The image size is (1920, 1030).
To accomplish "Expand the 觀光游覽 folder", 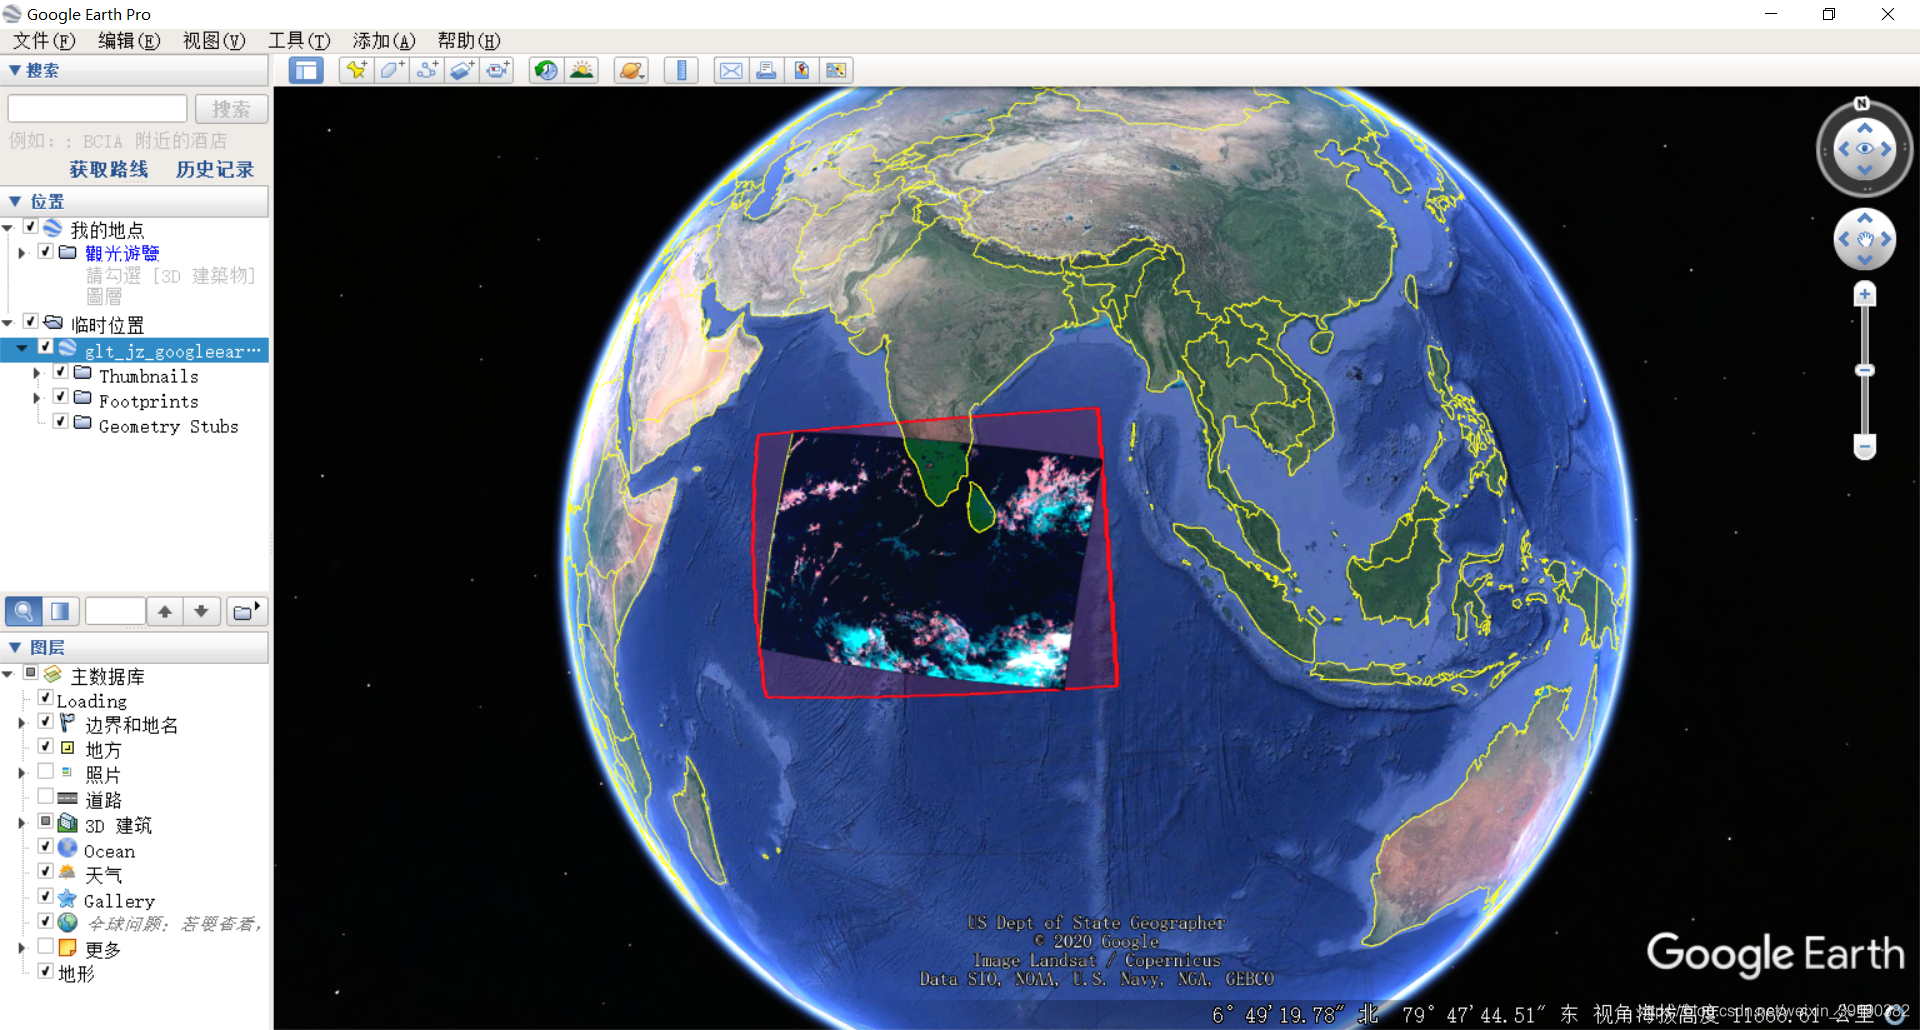I will (x=22, y=253).
